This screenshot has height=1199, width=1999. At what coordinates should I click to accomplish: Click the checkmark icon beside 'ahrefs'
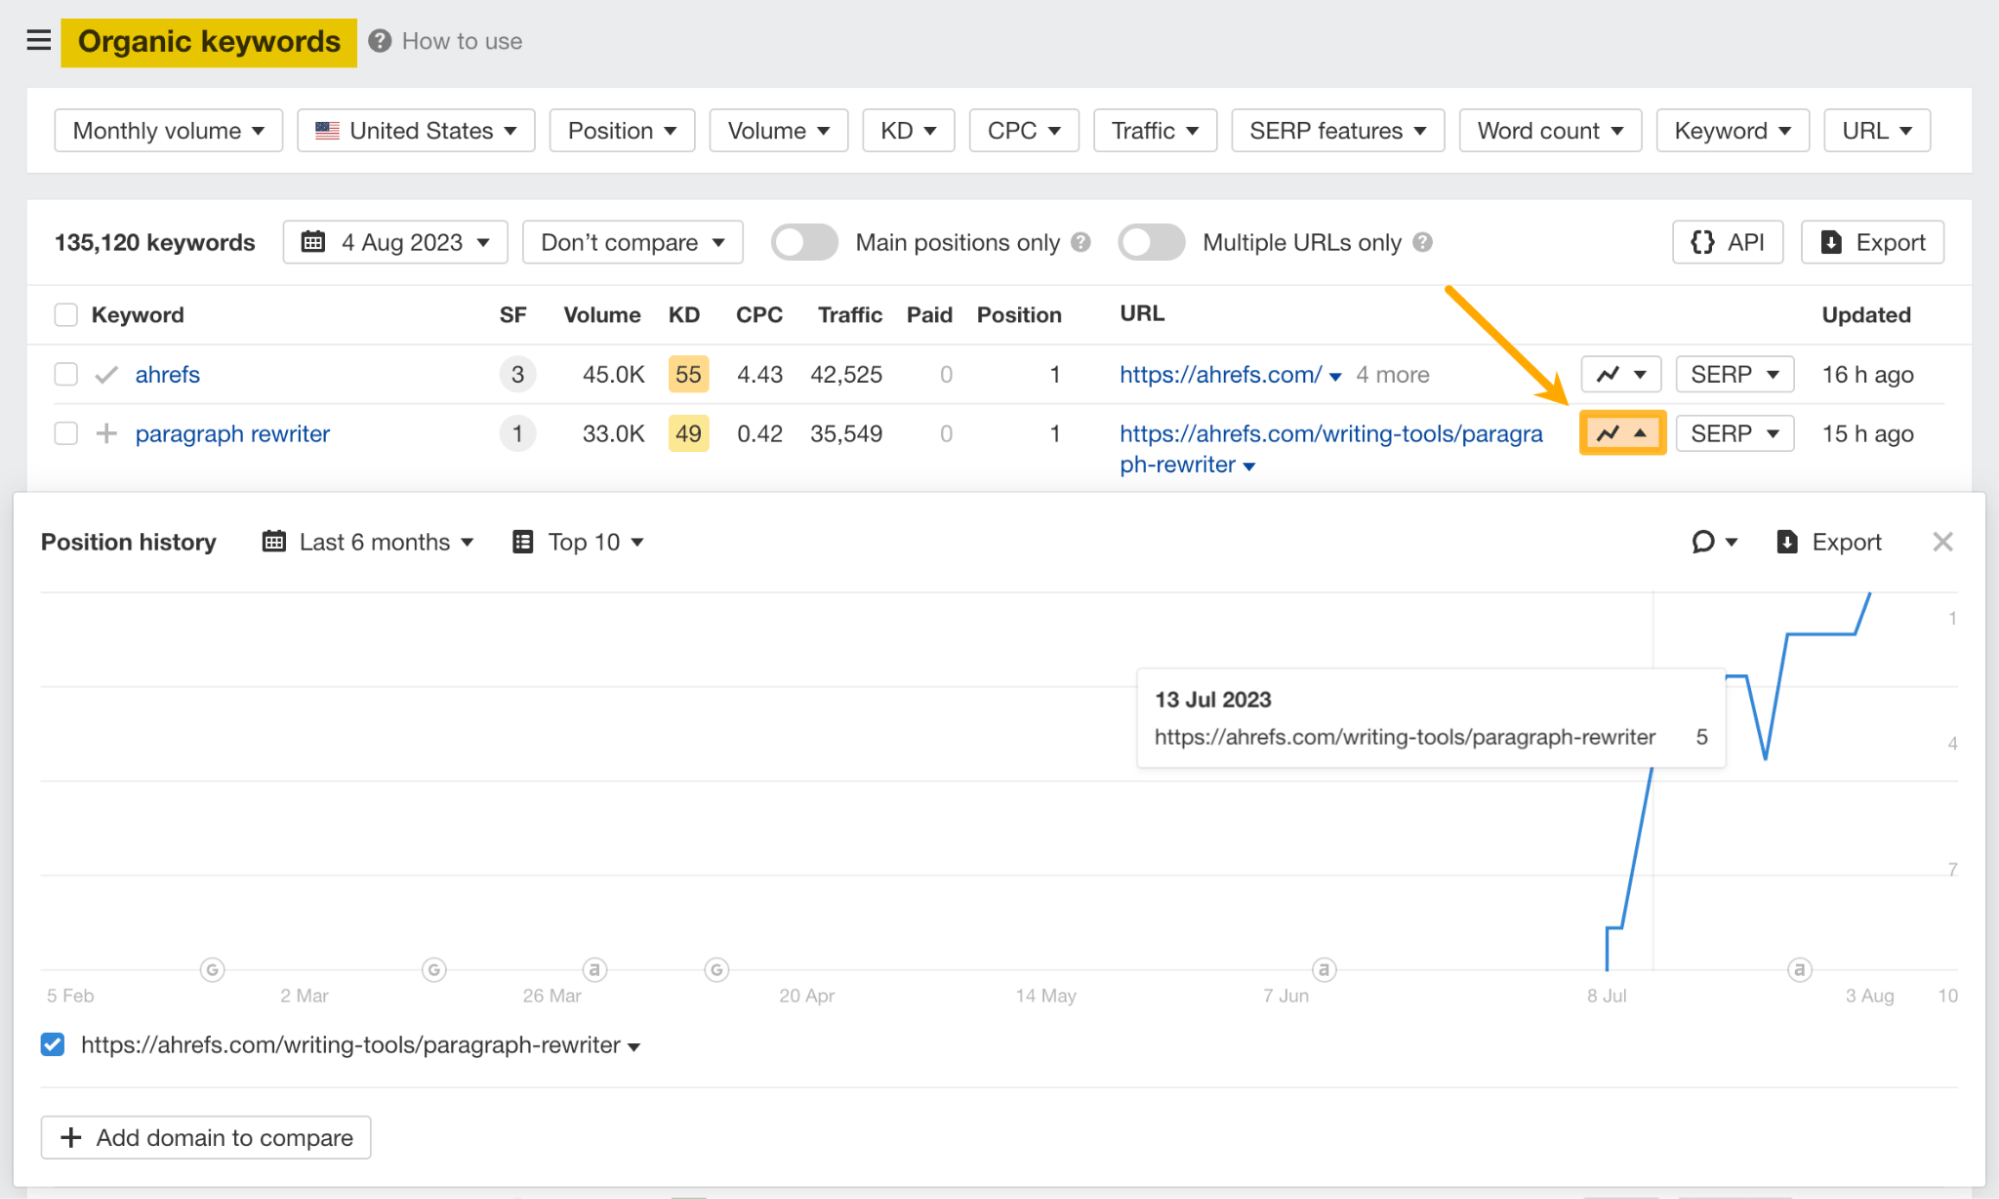[x=105, y=374]
